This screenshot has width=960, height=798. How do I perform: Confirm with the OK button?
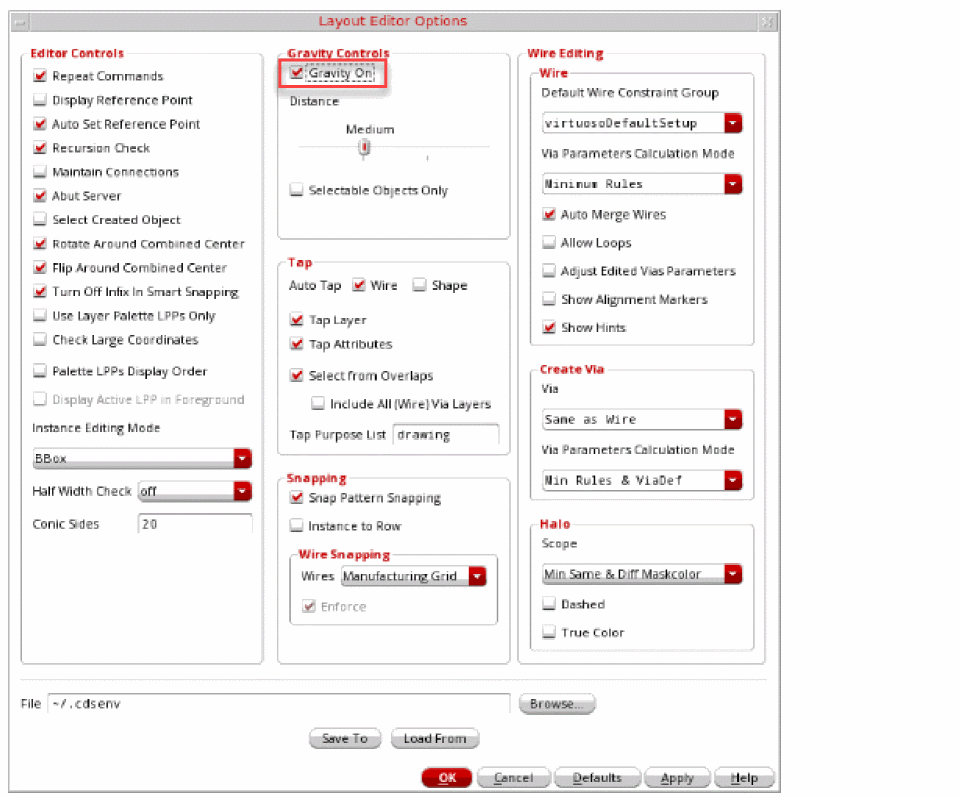tap(447, 778)
